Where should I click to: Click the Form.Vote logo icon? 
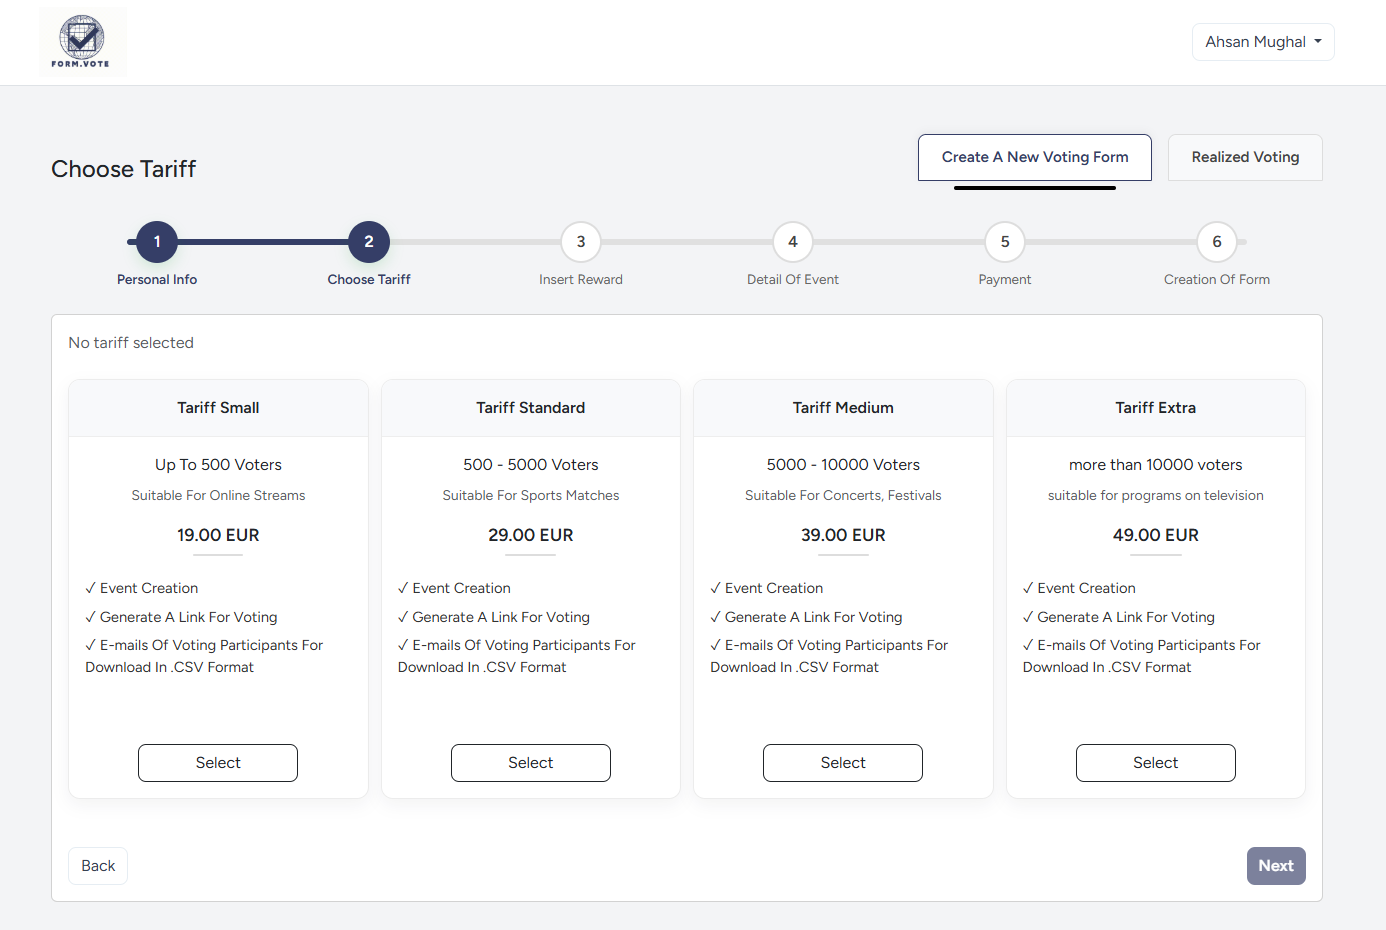[82, 42]
